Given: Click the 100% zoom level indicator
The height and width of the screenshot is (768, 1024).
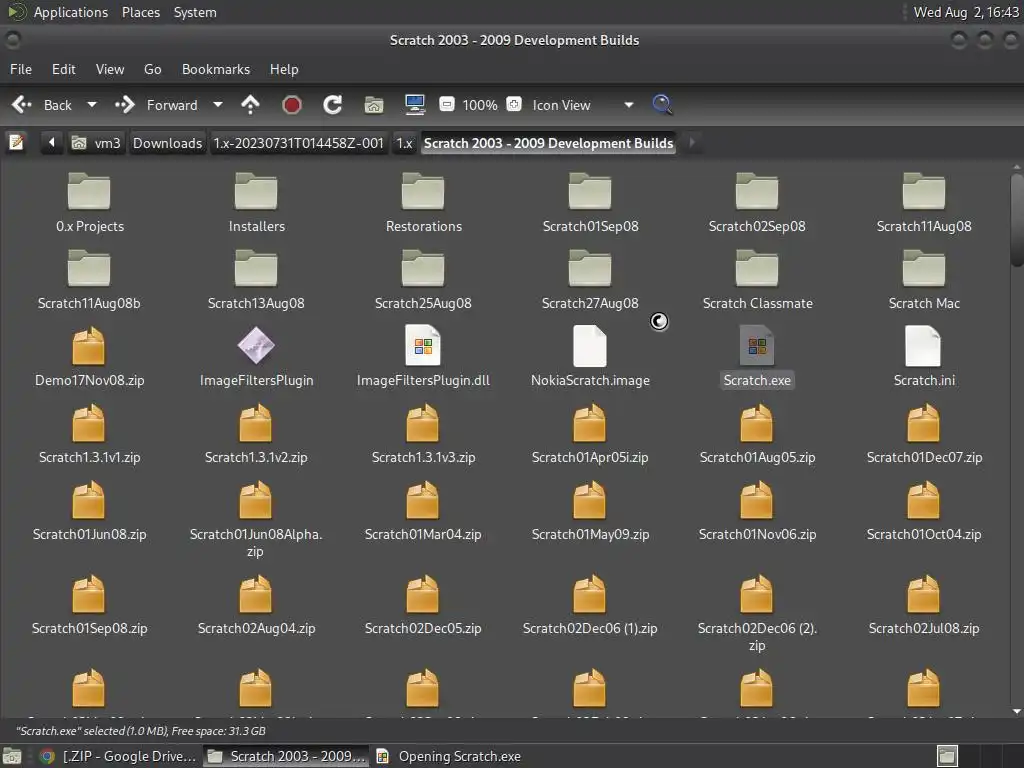Looking at the screenshot, I should point(480,105).
